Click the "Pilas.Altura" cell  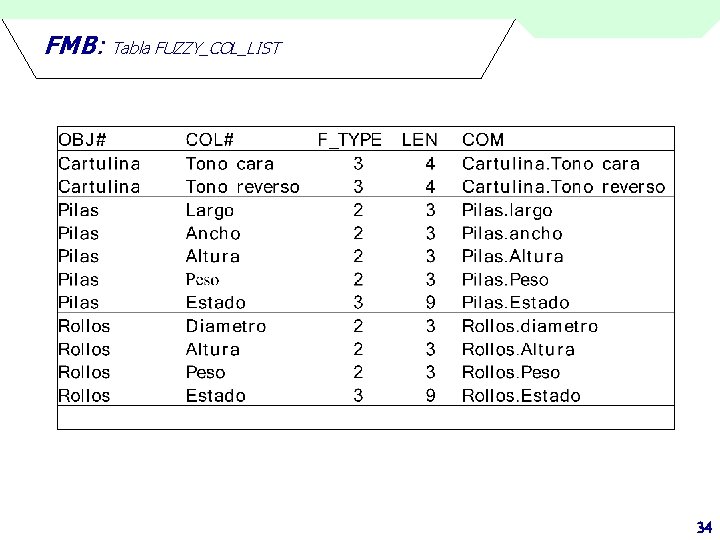click(512, 257)
